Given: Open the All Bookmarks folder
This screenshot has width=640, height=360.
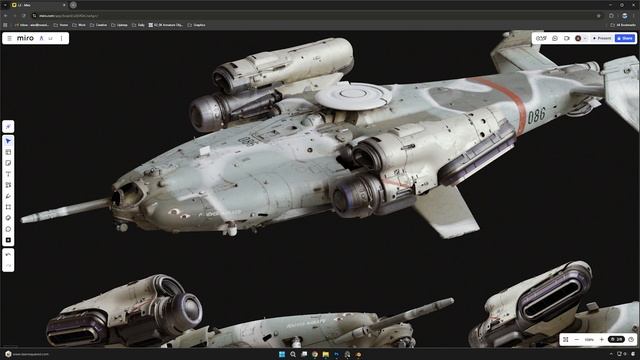Looking at the screenshot, I should pos(623,25).
